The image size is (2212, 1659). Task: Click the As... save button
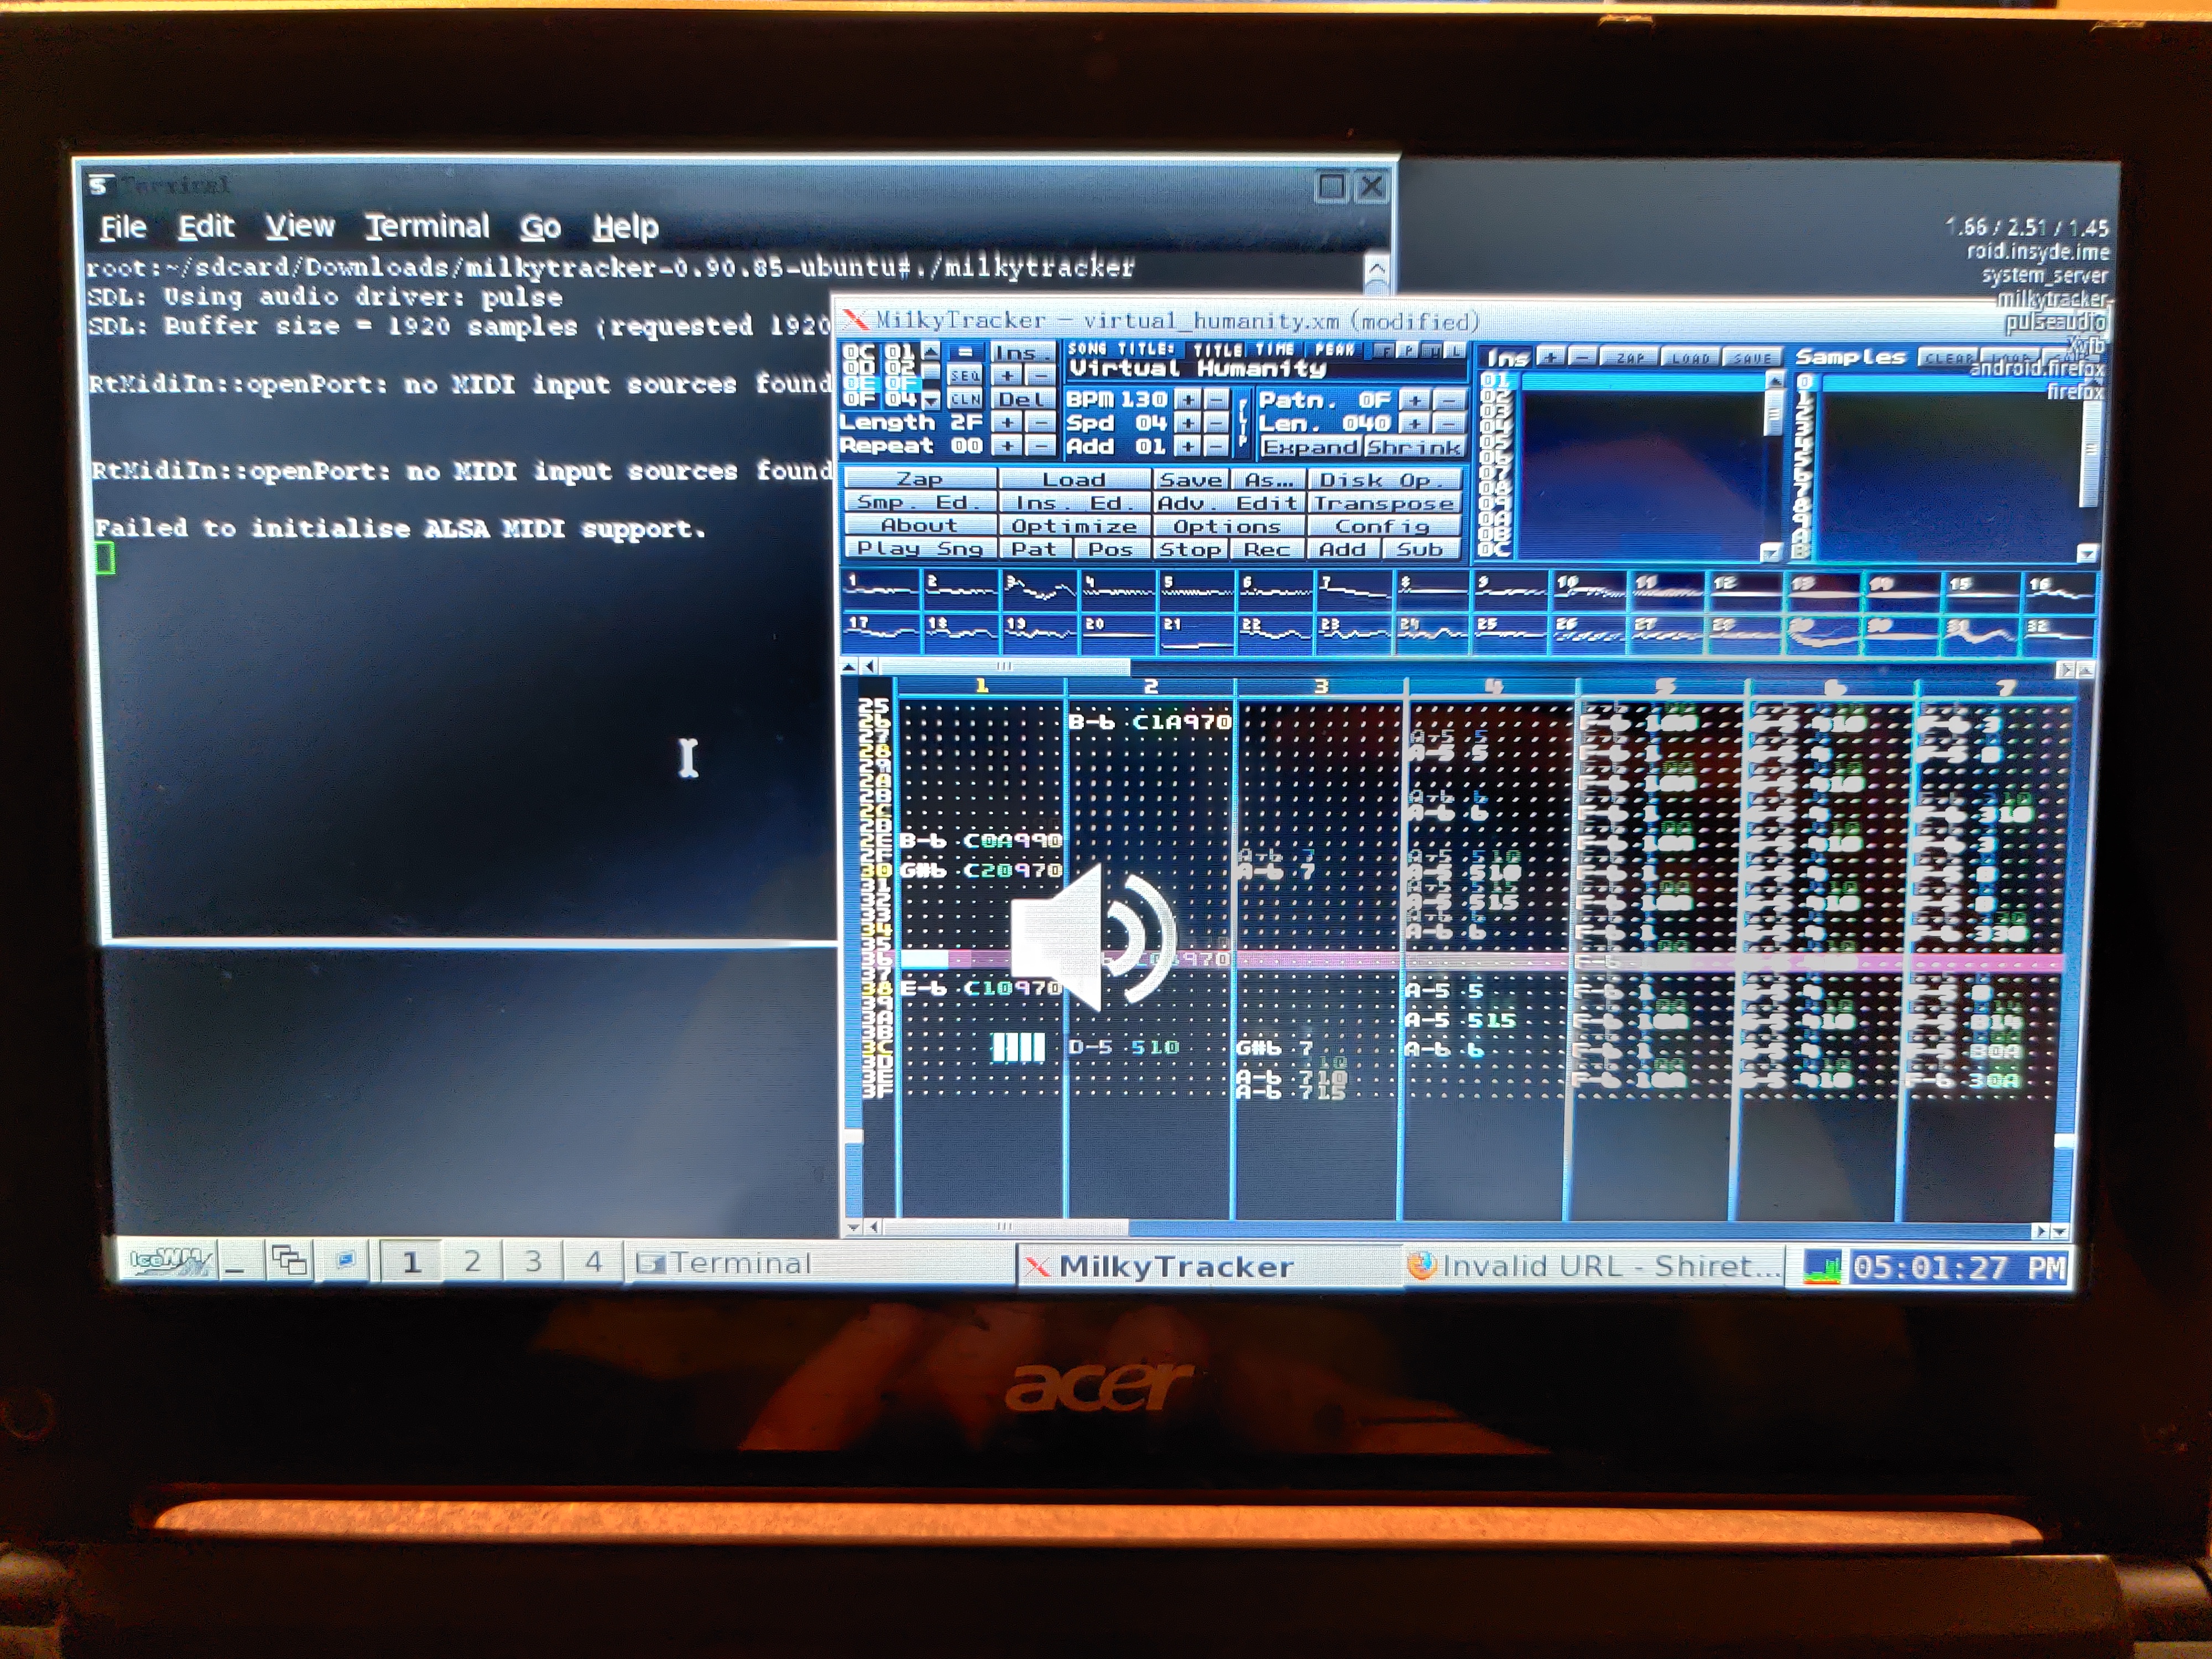1269,480
